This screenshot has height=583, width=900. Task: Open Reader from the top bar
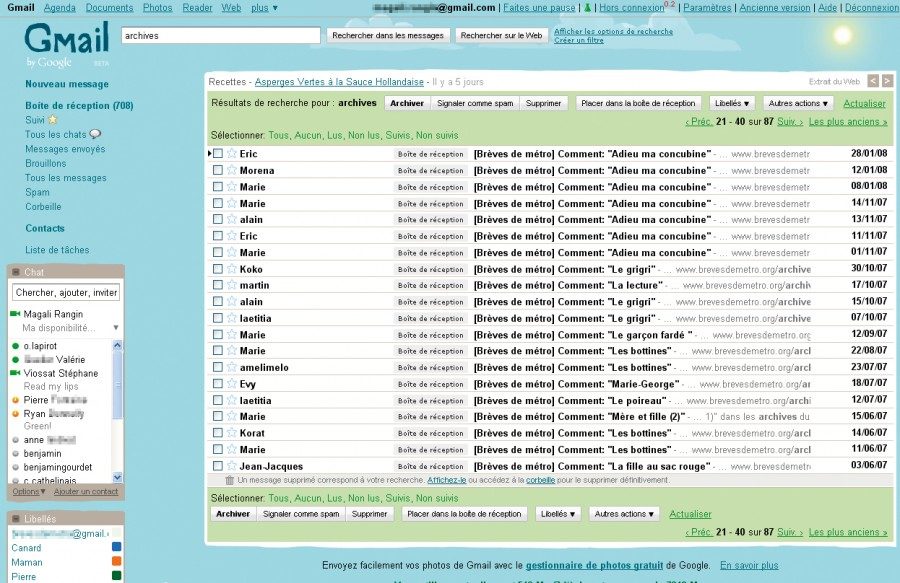tap(197, 7)
